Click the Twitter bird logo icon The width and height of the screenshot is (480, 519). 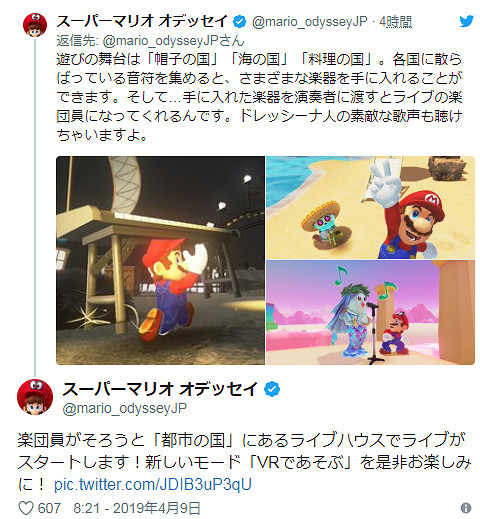pos(466,21)
